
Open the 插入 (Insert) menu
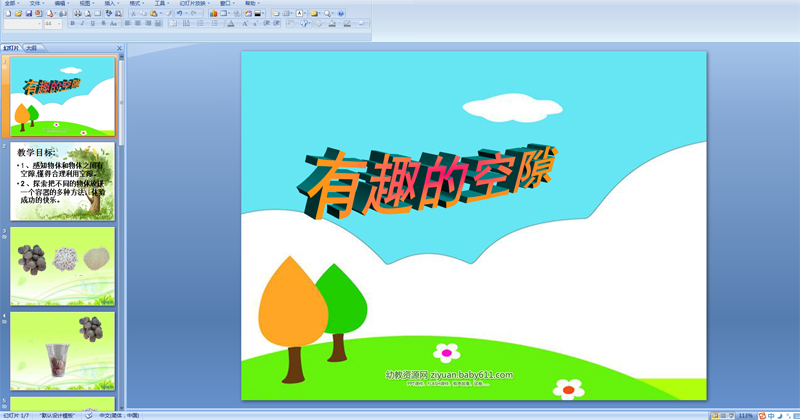[110, 4]
